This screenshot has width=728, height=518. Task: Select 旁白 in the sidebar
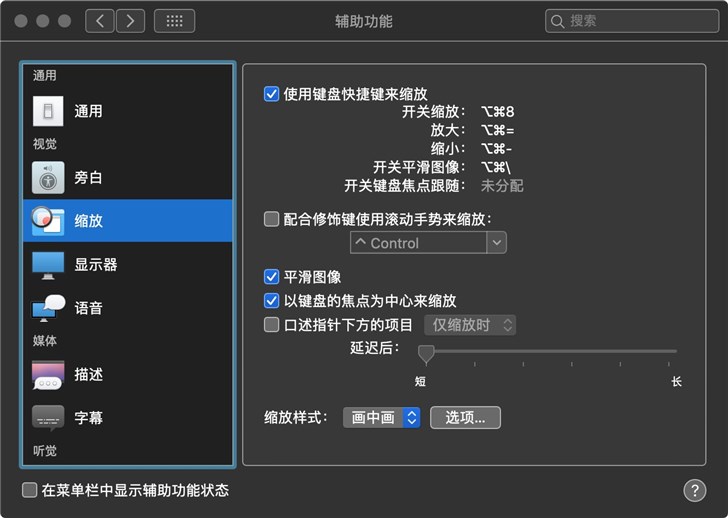(128, 177)
